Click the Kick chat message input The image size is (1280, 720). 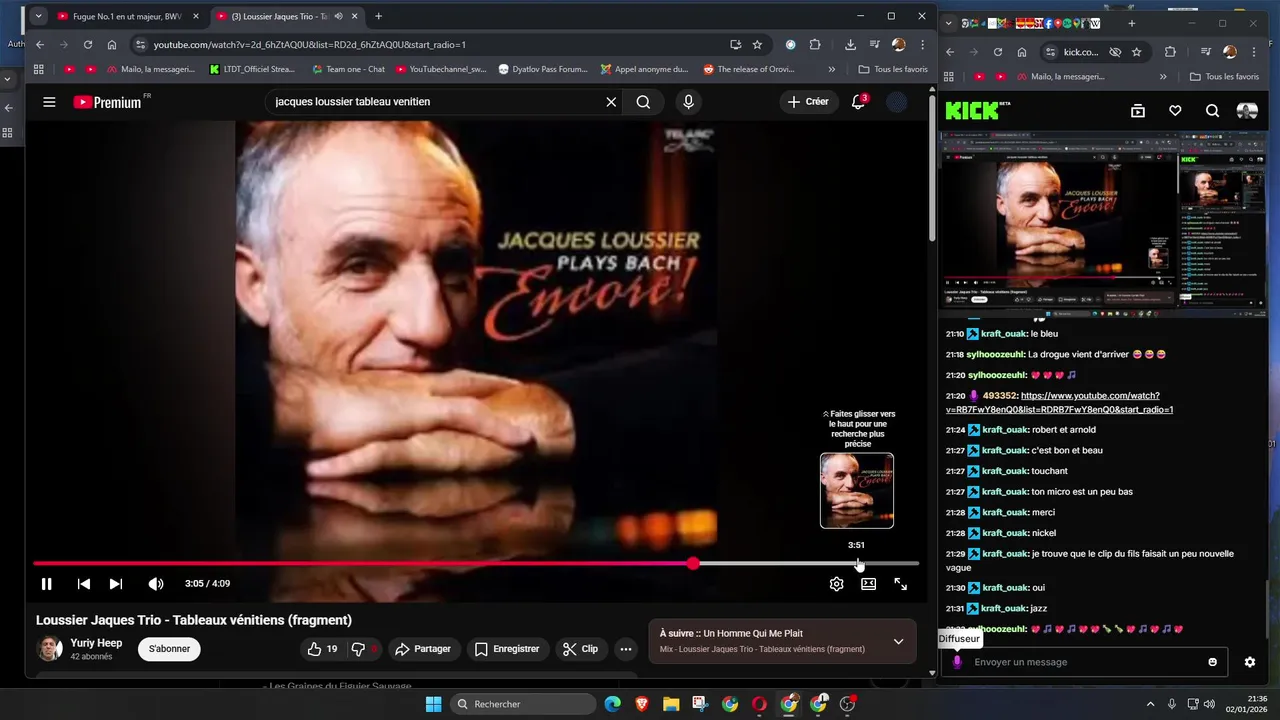1084,662
